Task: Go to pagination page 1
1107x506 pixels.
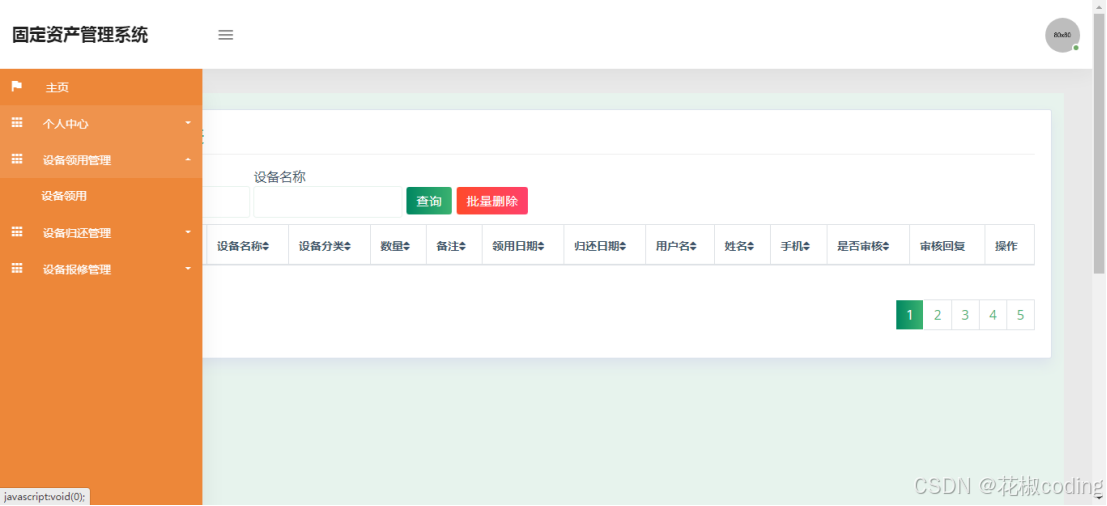Action: [x=910, y=315]
